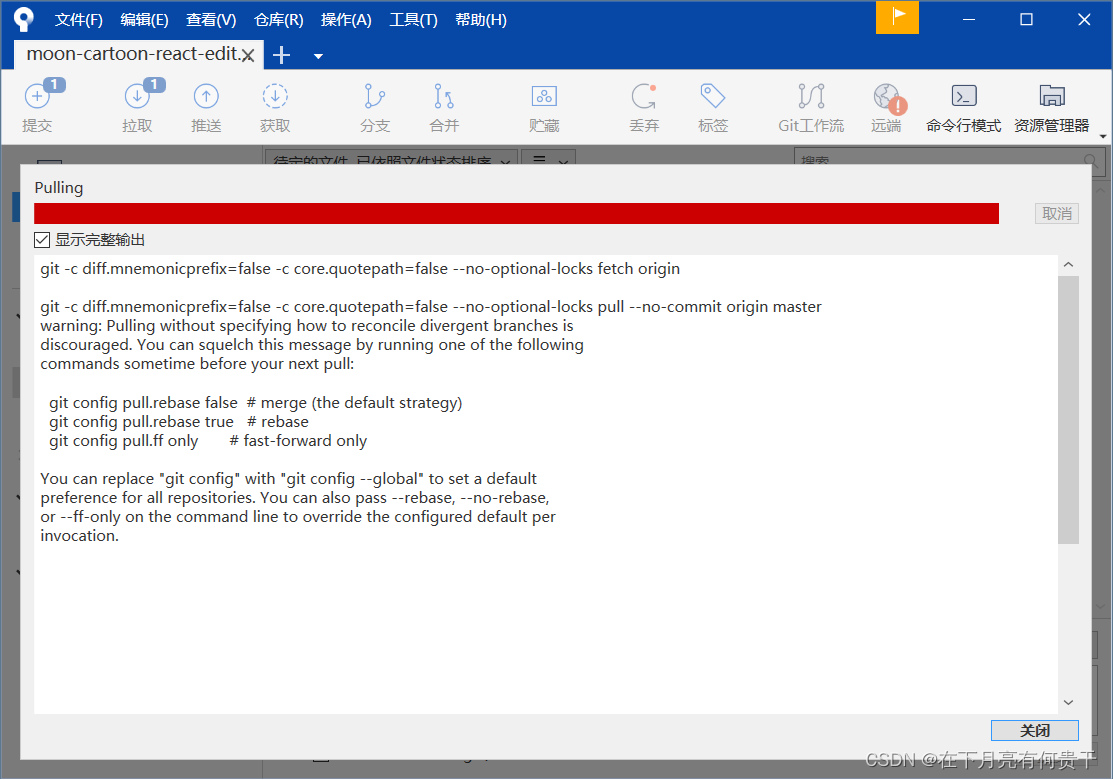This screenshot has width=1113, height=780.
Task: Open the Branch (分支) tool
Action: coord(375,106)
